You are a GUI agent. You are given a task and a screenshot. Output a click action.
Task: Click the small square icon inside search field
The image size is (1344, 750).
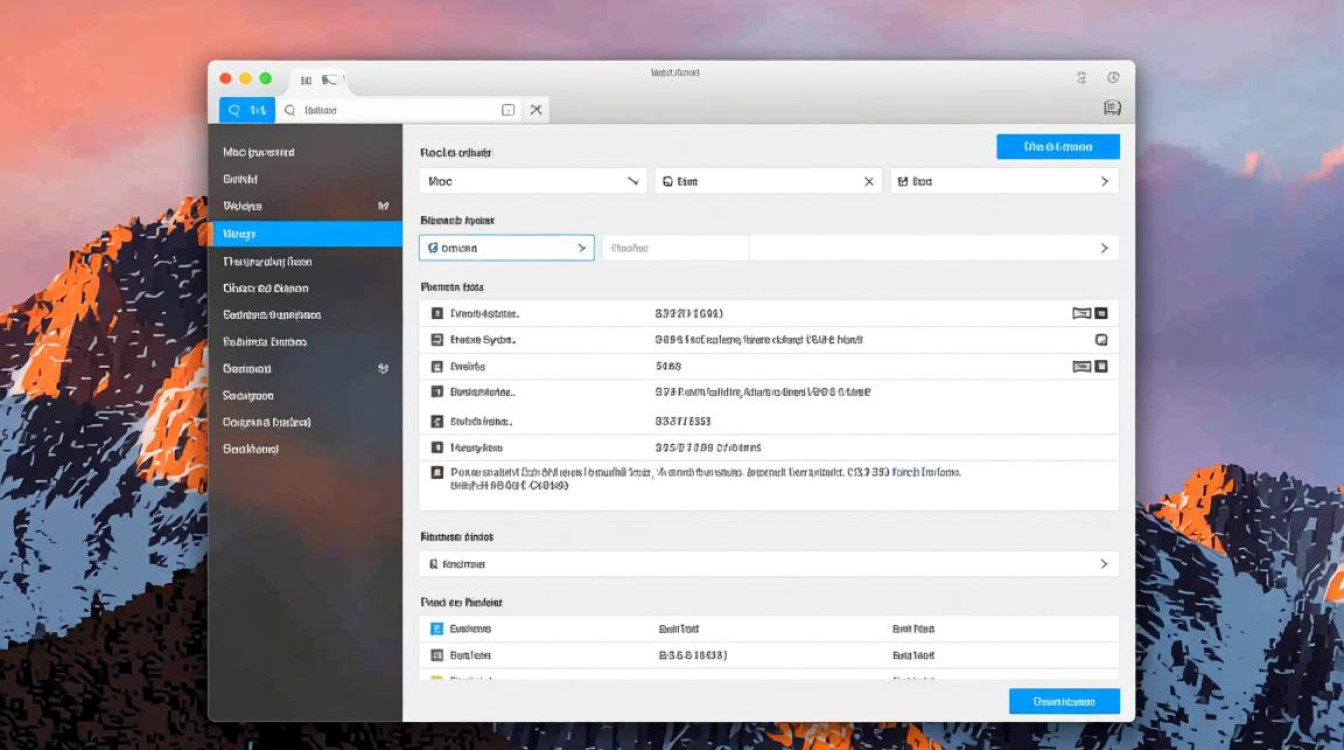point(508,110)
